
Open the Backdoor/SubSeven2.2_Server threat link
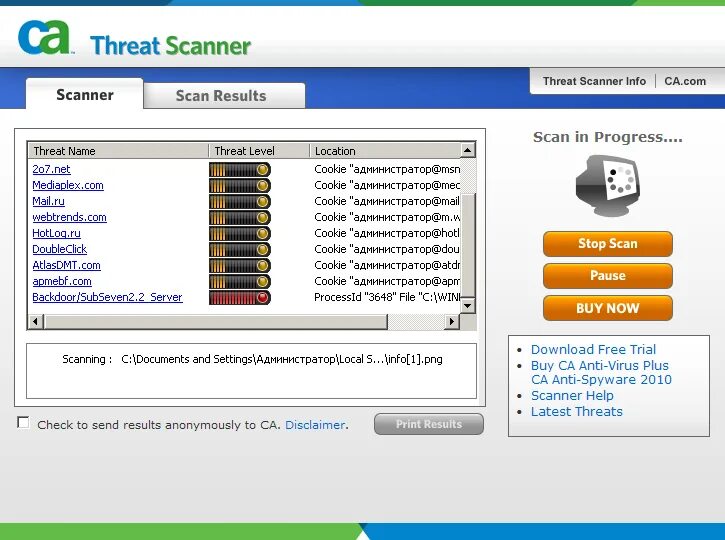107,297
